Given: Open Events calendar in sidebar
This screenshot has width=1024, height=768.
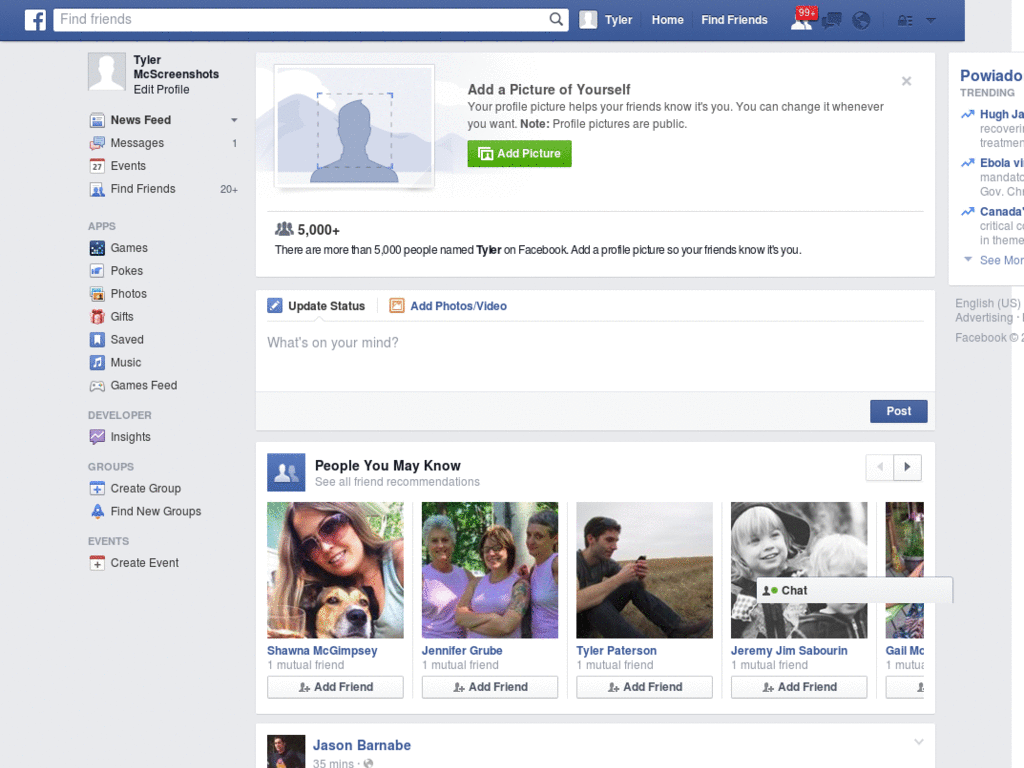Looking at the screenshot, I should point(128,166).
